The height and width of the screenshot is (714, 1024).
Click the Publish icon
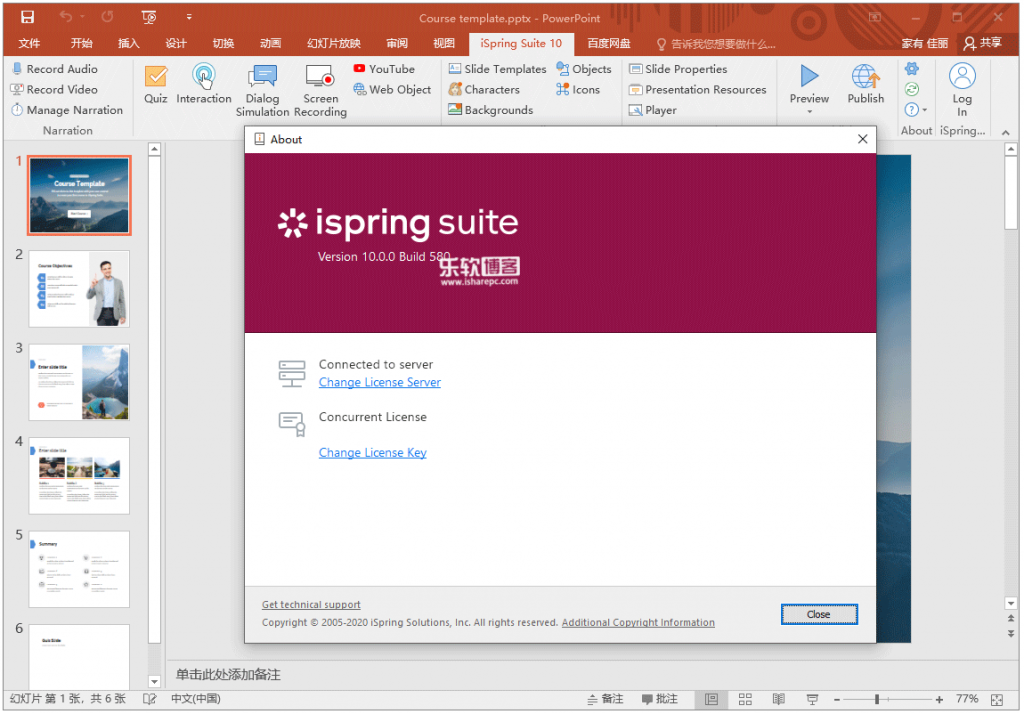pyautogui.click(x=865, y=84)
